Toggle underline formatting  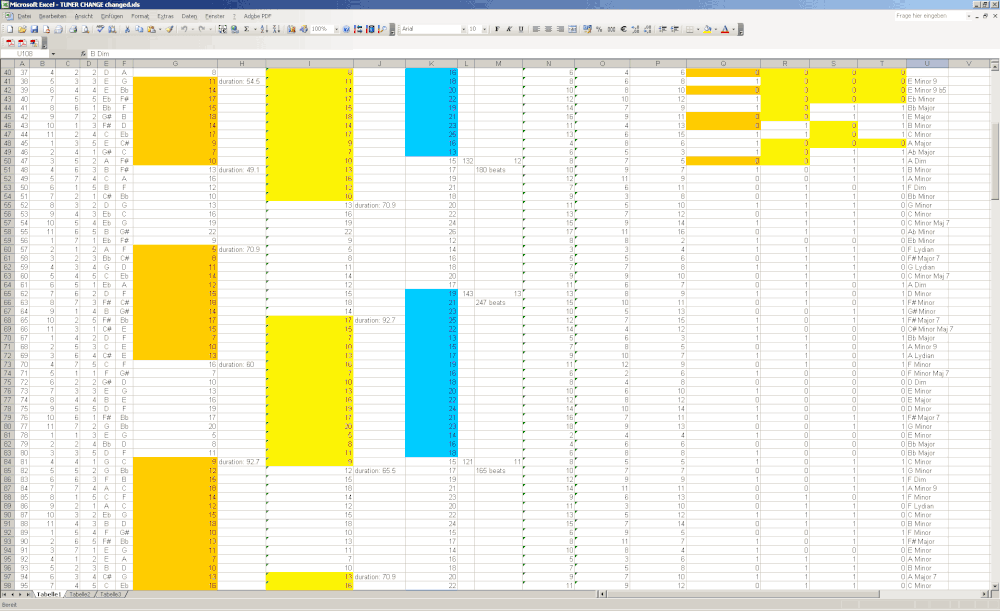(521, 29)
